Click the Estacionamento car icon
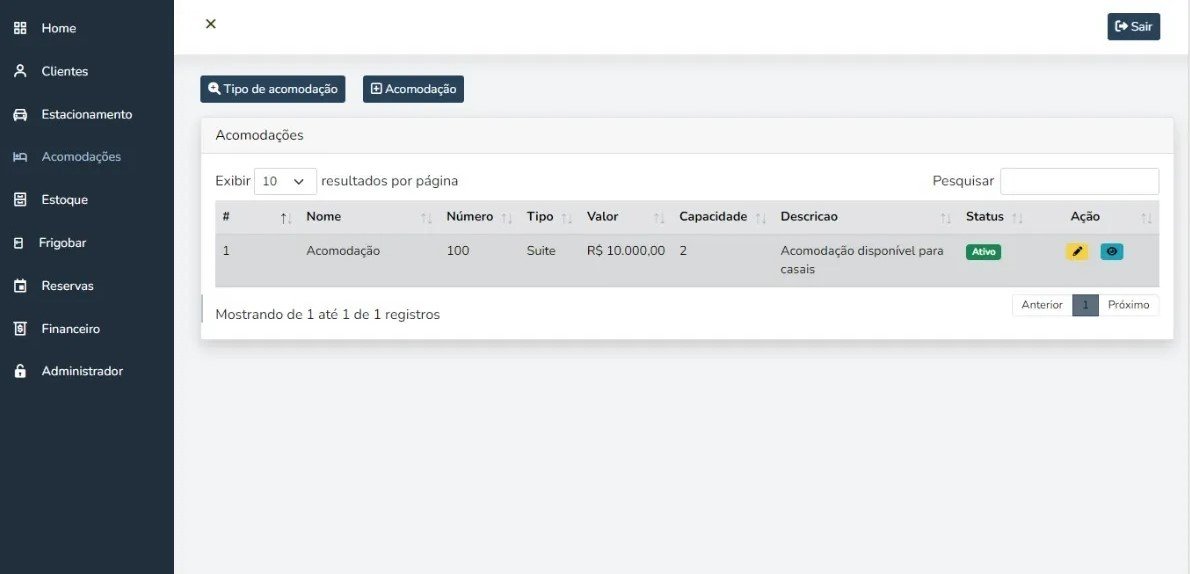Viewport: 1190px width, 574px height. tap(20, 114)
